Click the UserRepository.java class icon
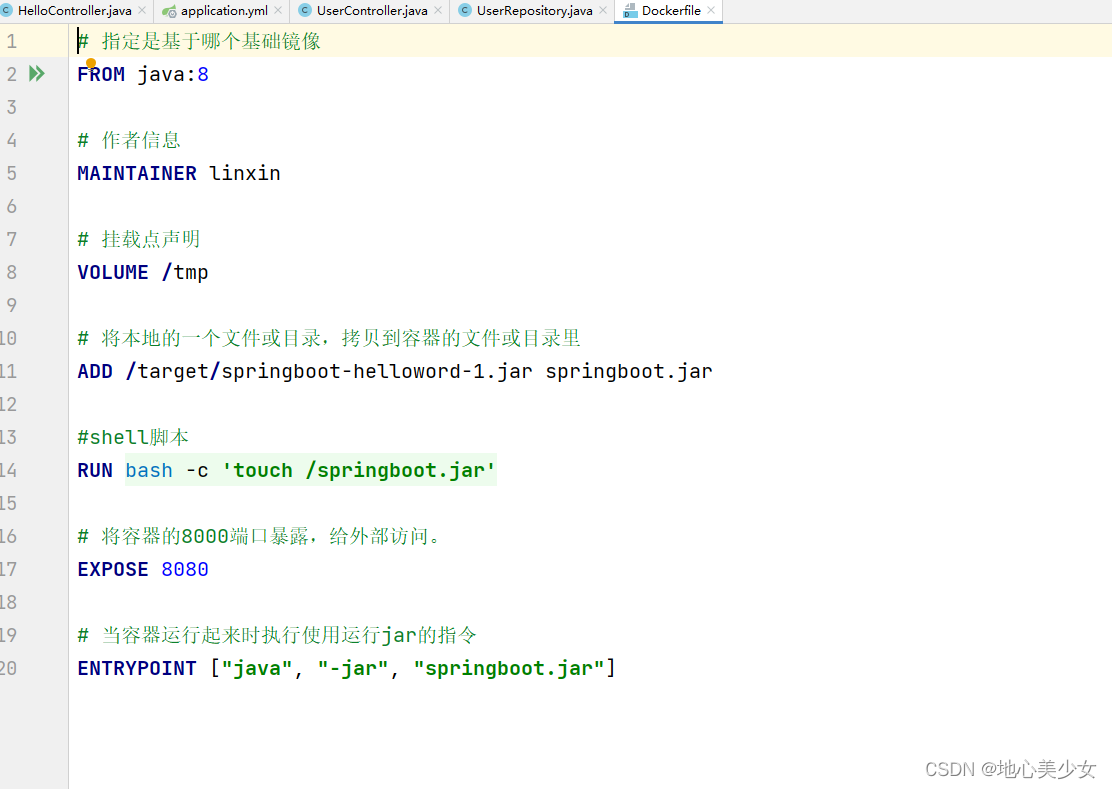This screenshot has height=789, width=1112. pyautogui.click(x=465, y=10)
